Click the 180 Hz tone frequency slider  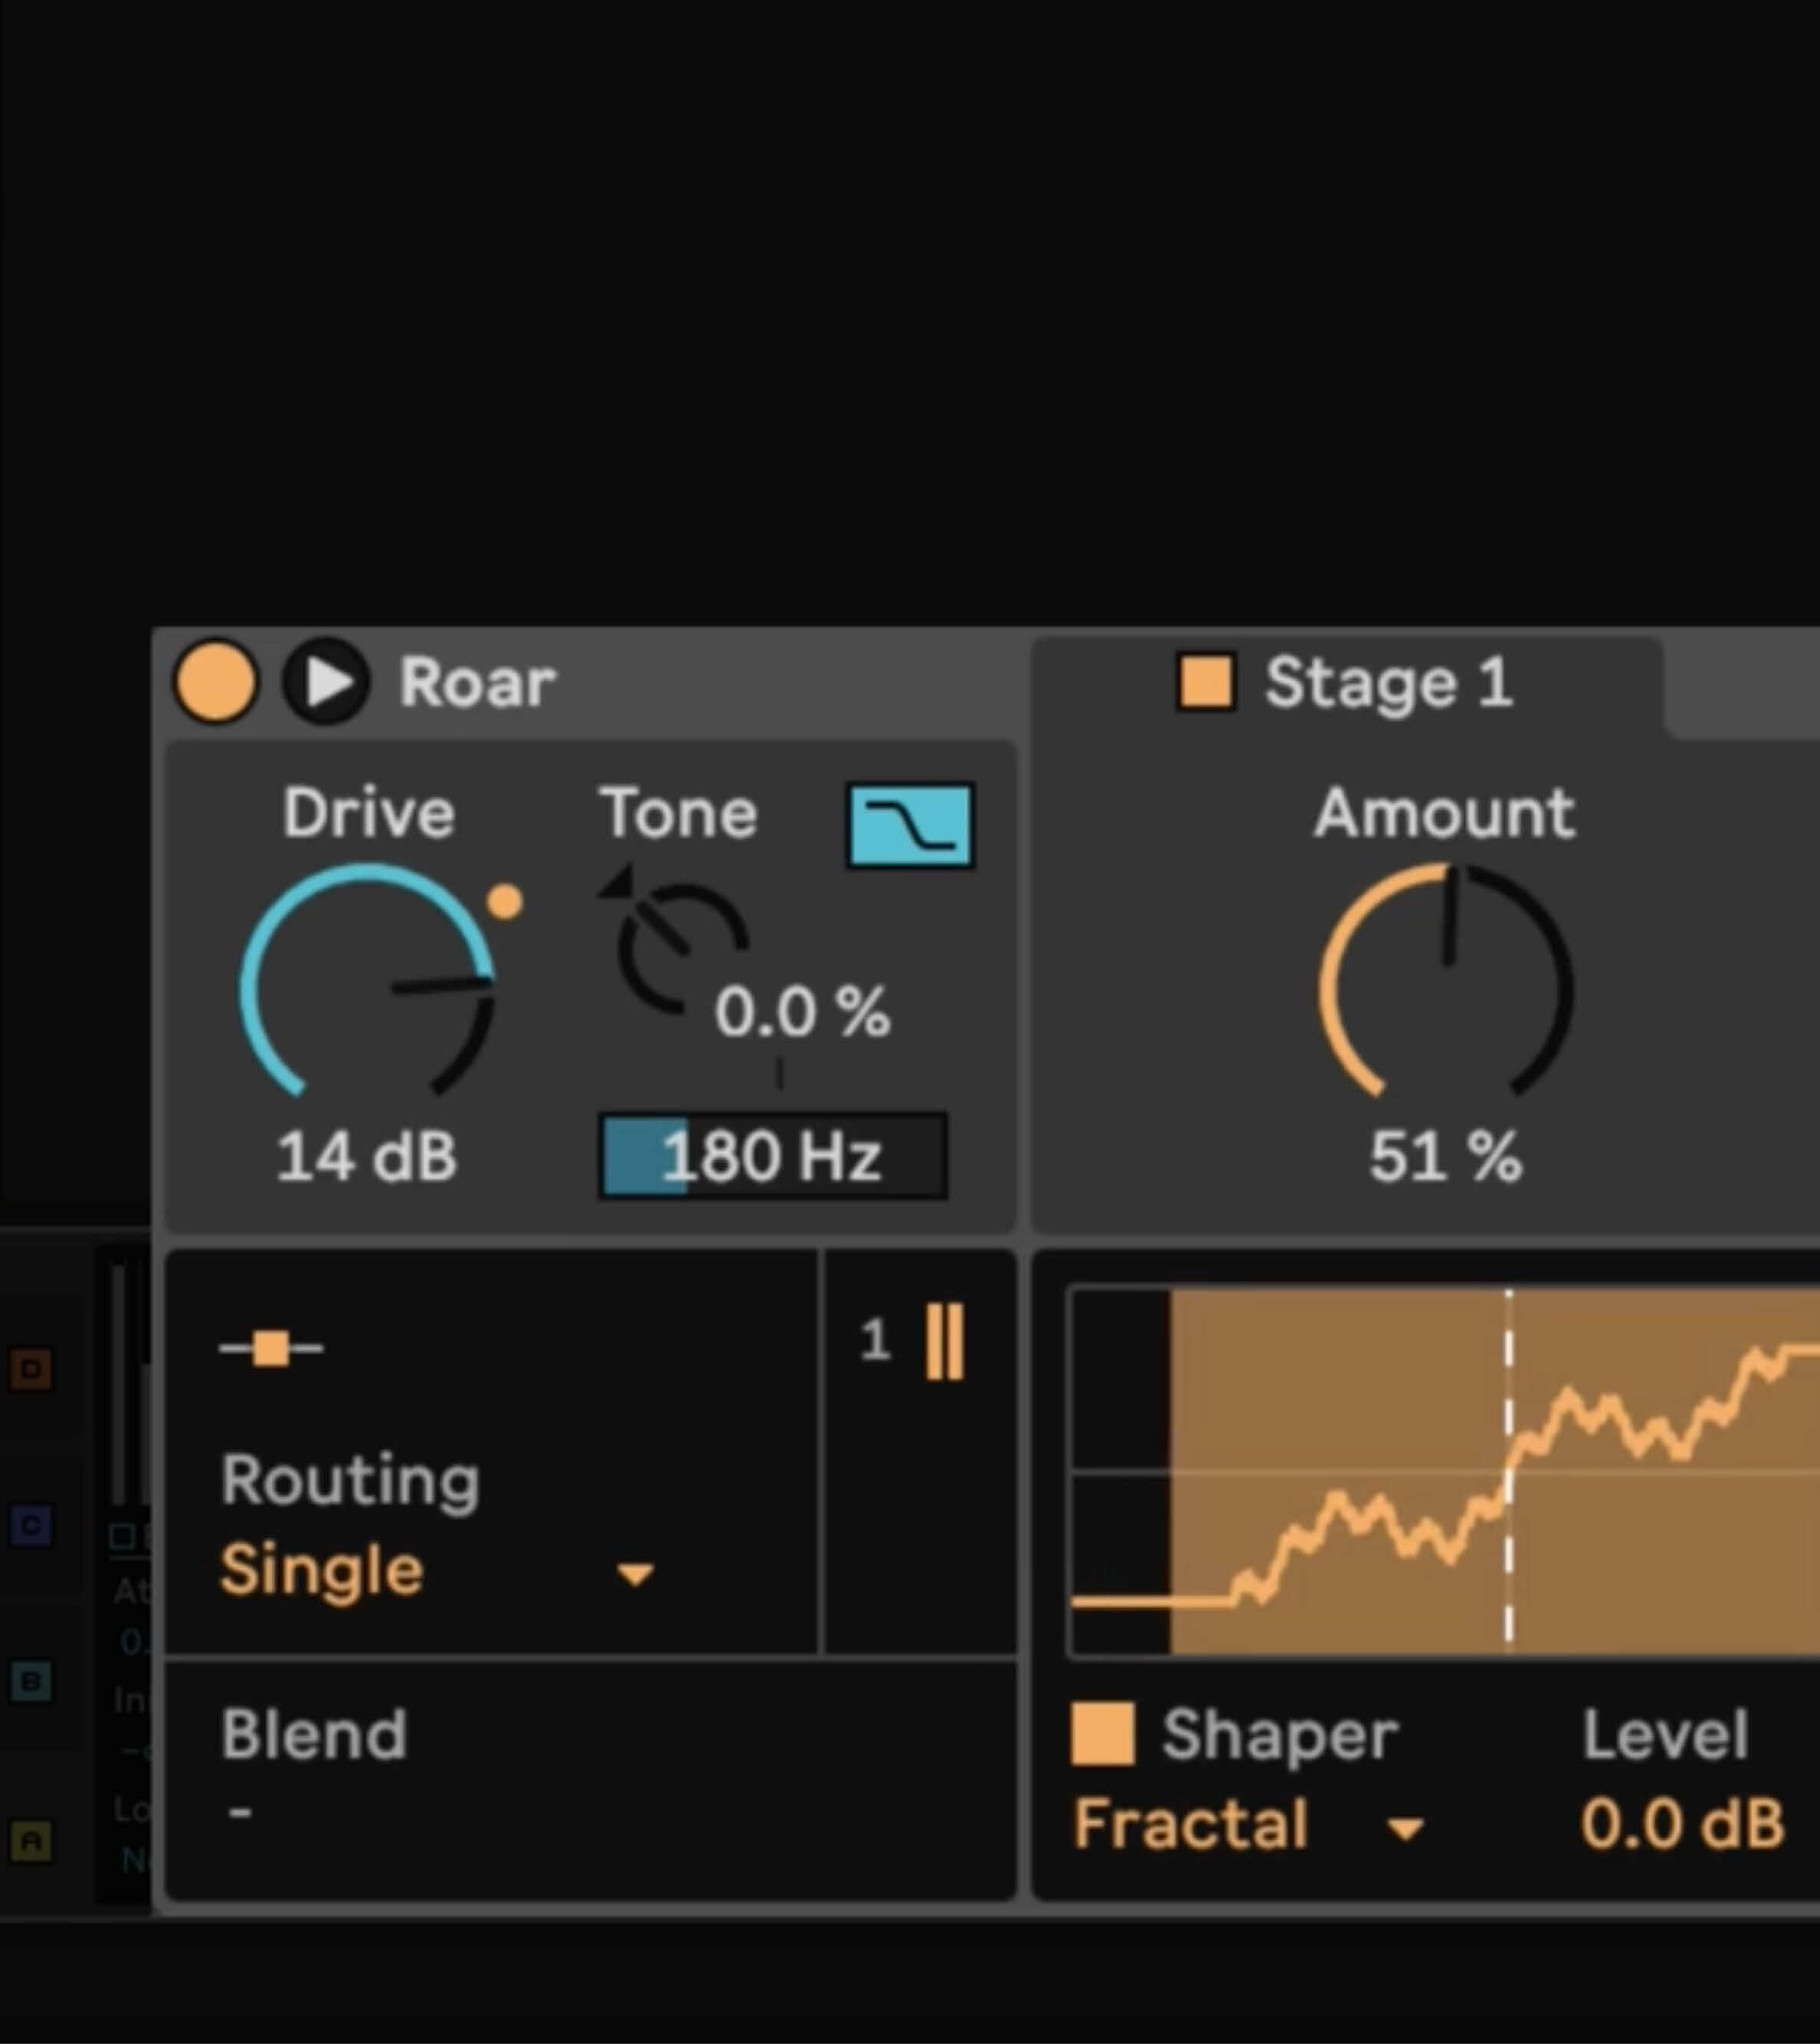coord(772,1156)
